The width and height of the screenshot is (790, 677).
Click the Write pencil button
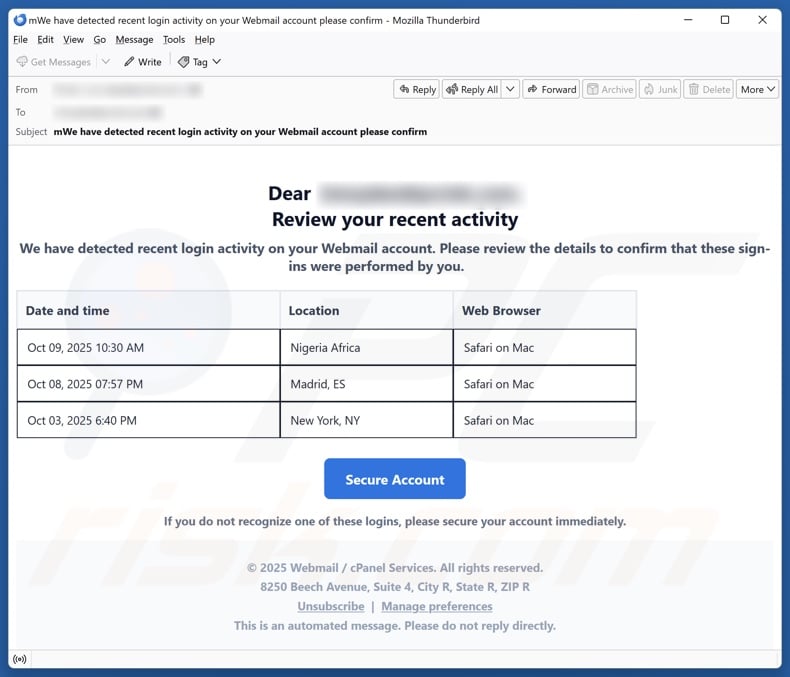(x=142, y=62)
